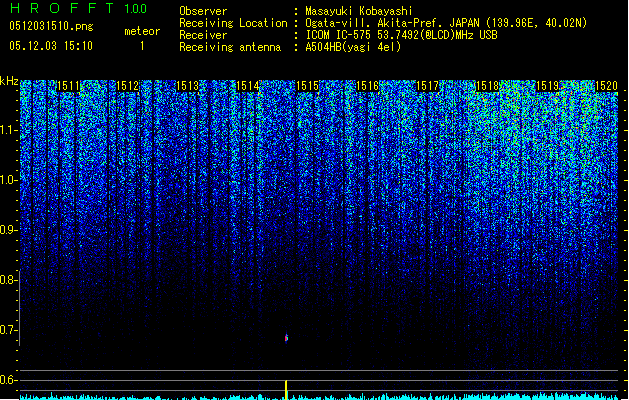Click the 1513 time marker

pyautogui.click(x=188, y=86)
